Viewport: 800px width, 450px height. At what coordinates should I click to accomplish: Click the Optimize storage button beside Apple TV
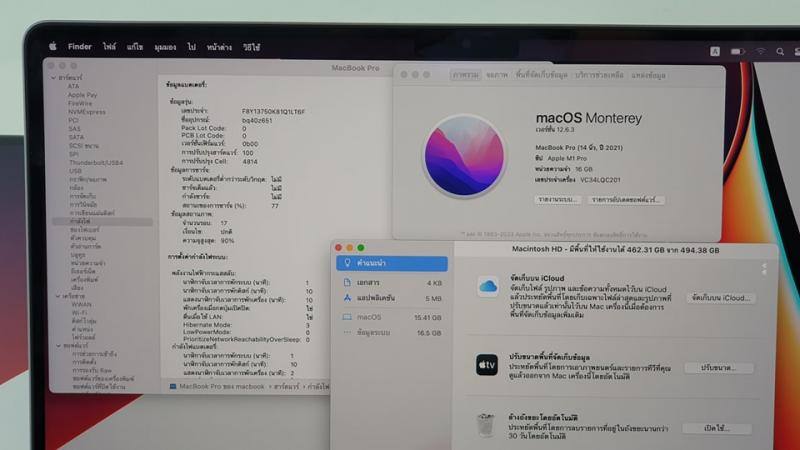(718, 368)
